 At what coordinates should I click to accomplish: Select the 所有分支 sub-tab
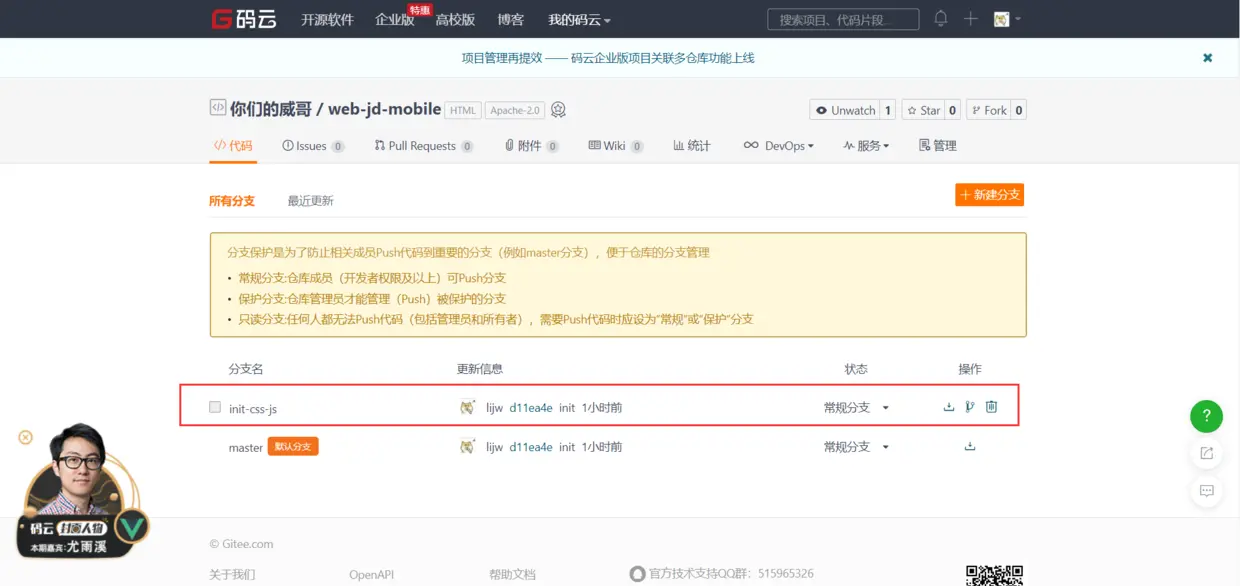pyautogui.click(x=232, y=201)
